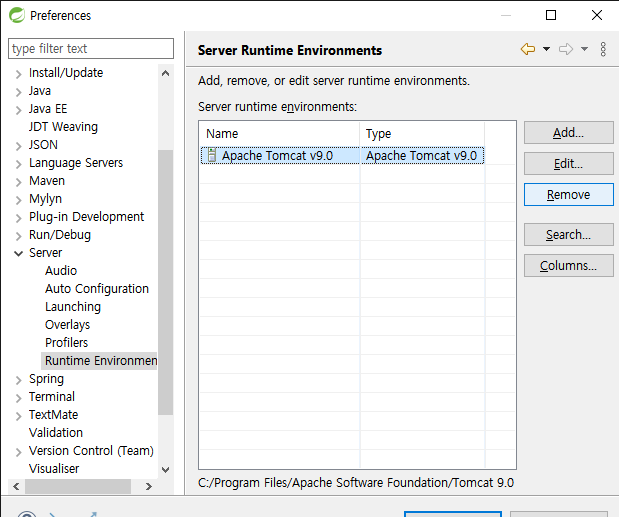Click the Remove button
Screen dimensions: 619x517
pos(568,194)
